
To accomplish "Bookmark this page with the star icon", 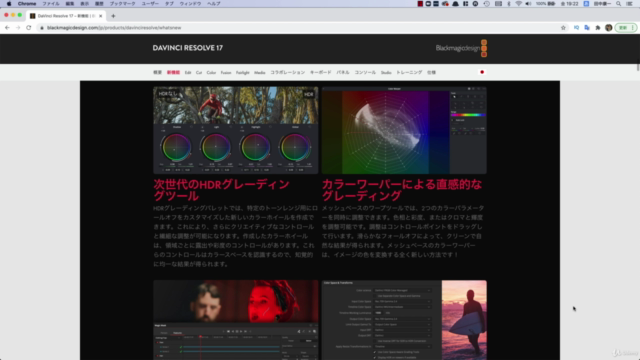I will 563,28.
